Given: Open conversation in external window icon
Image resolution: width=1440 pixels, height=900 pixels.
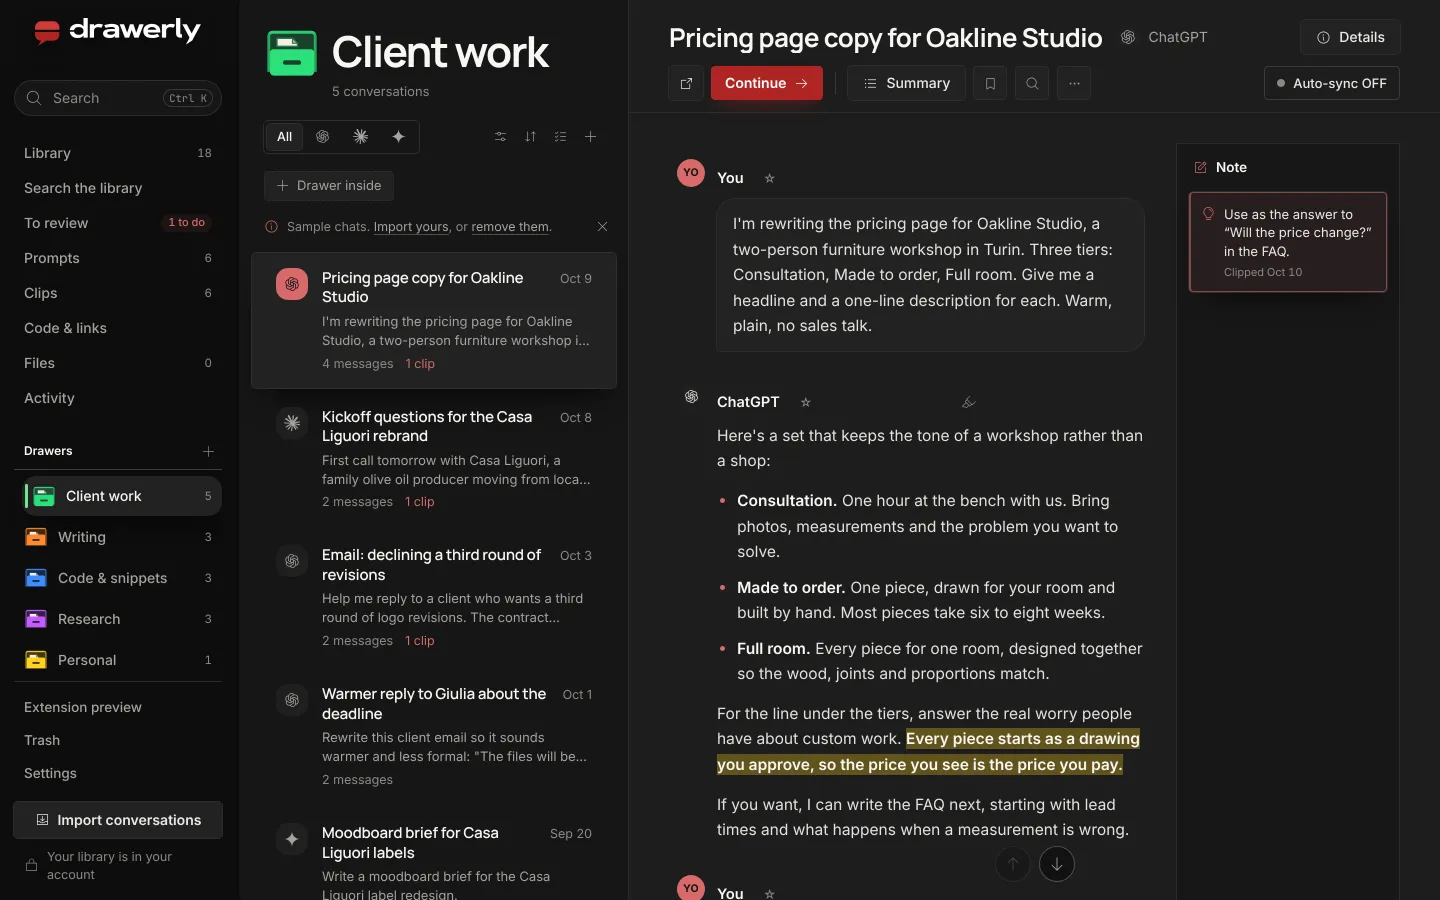Looking at the screenshot, I should [x=686, y=83].
